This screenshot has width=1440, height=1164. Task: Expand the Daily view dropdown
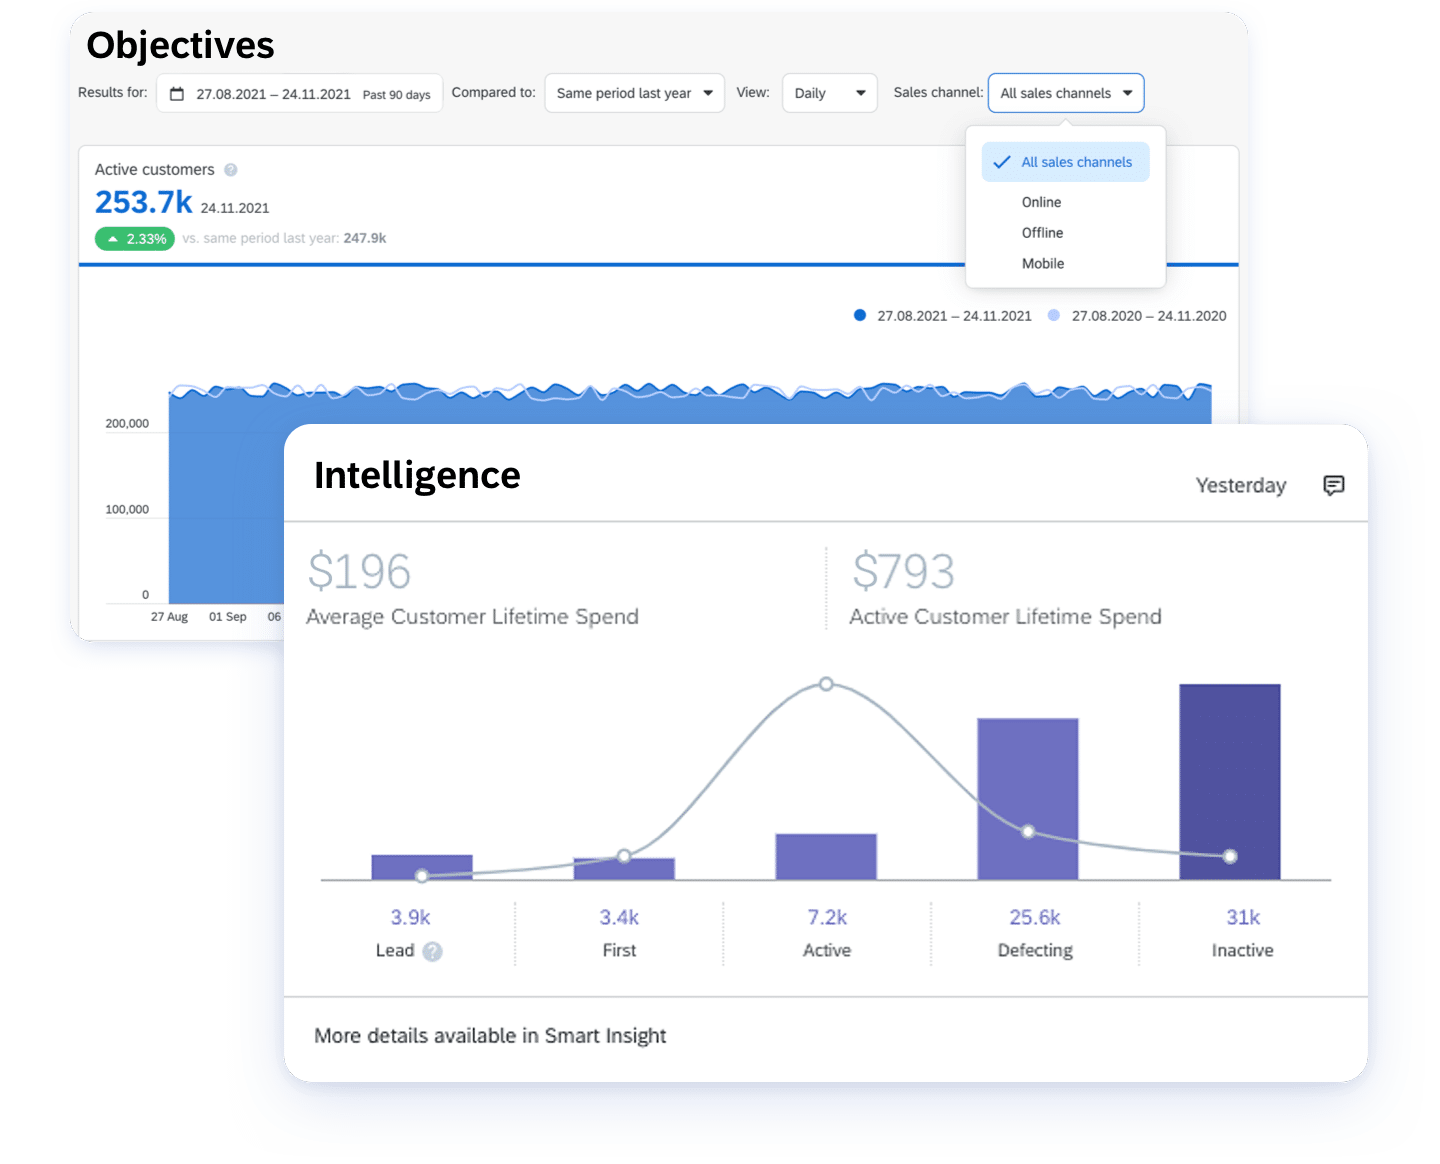pyautogui.click(x=829, y=93)
